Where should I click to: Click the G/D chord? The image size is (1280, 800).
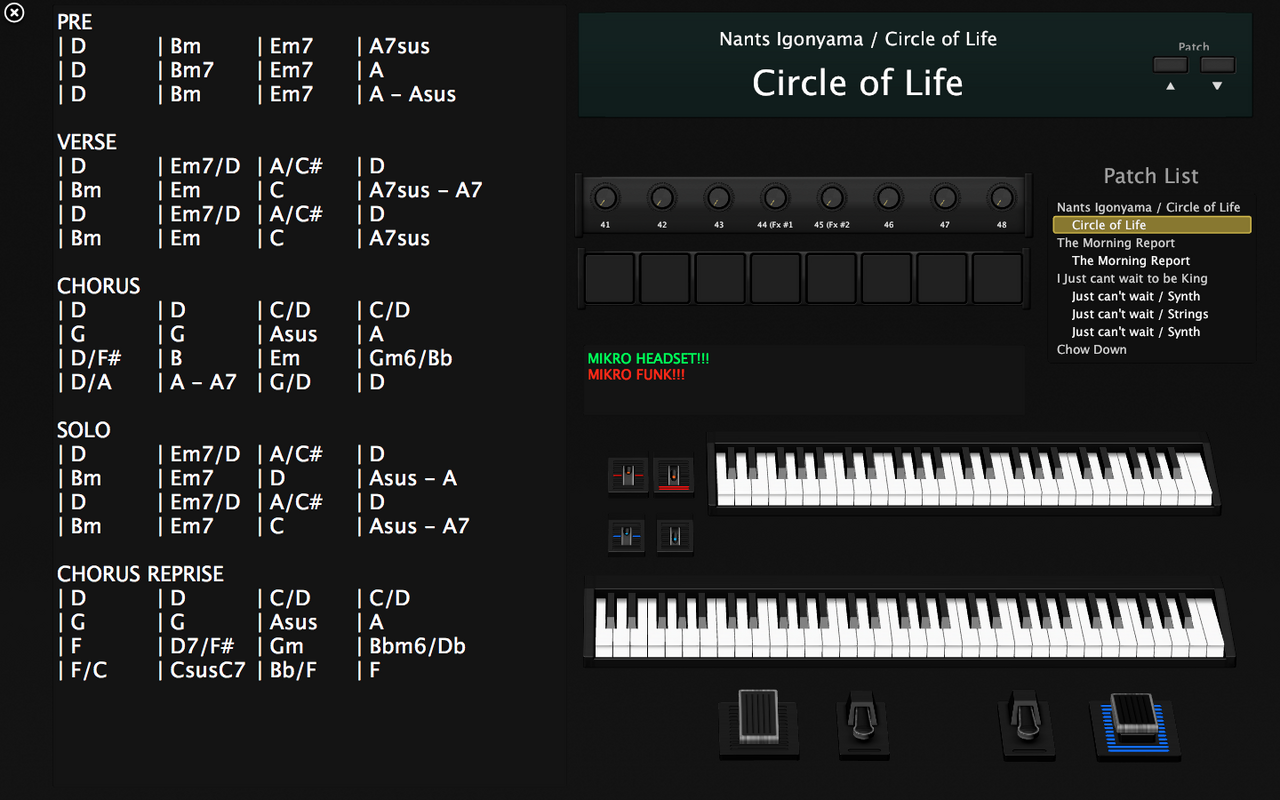[x=290, y=382]
